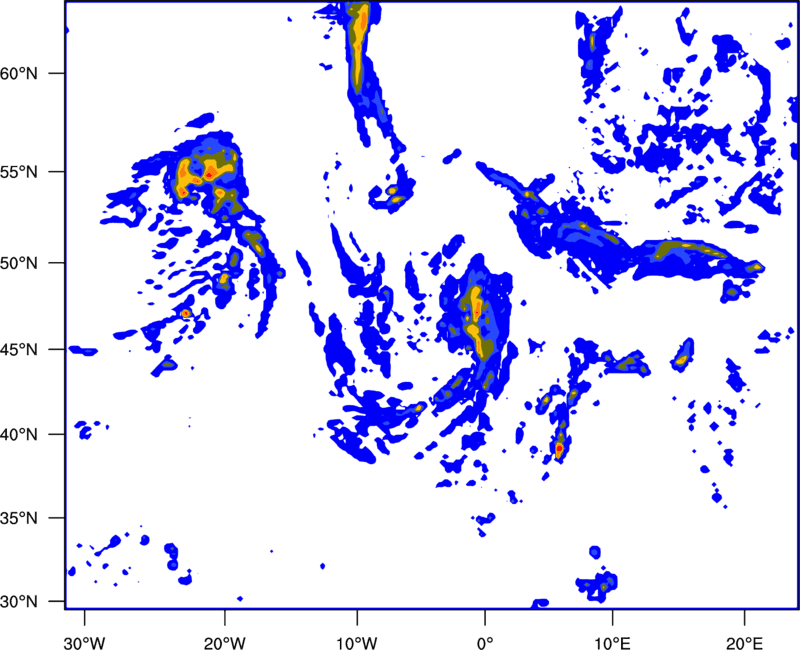This screenshot has width=800, height=650.
Task: Select the red maximum near 39°N 6°E
Action: (x=559, y=448)
